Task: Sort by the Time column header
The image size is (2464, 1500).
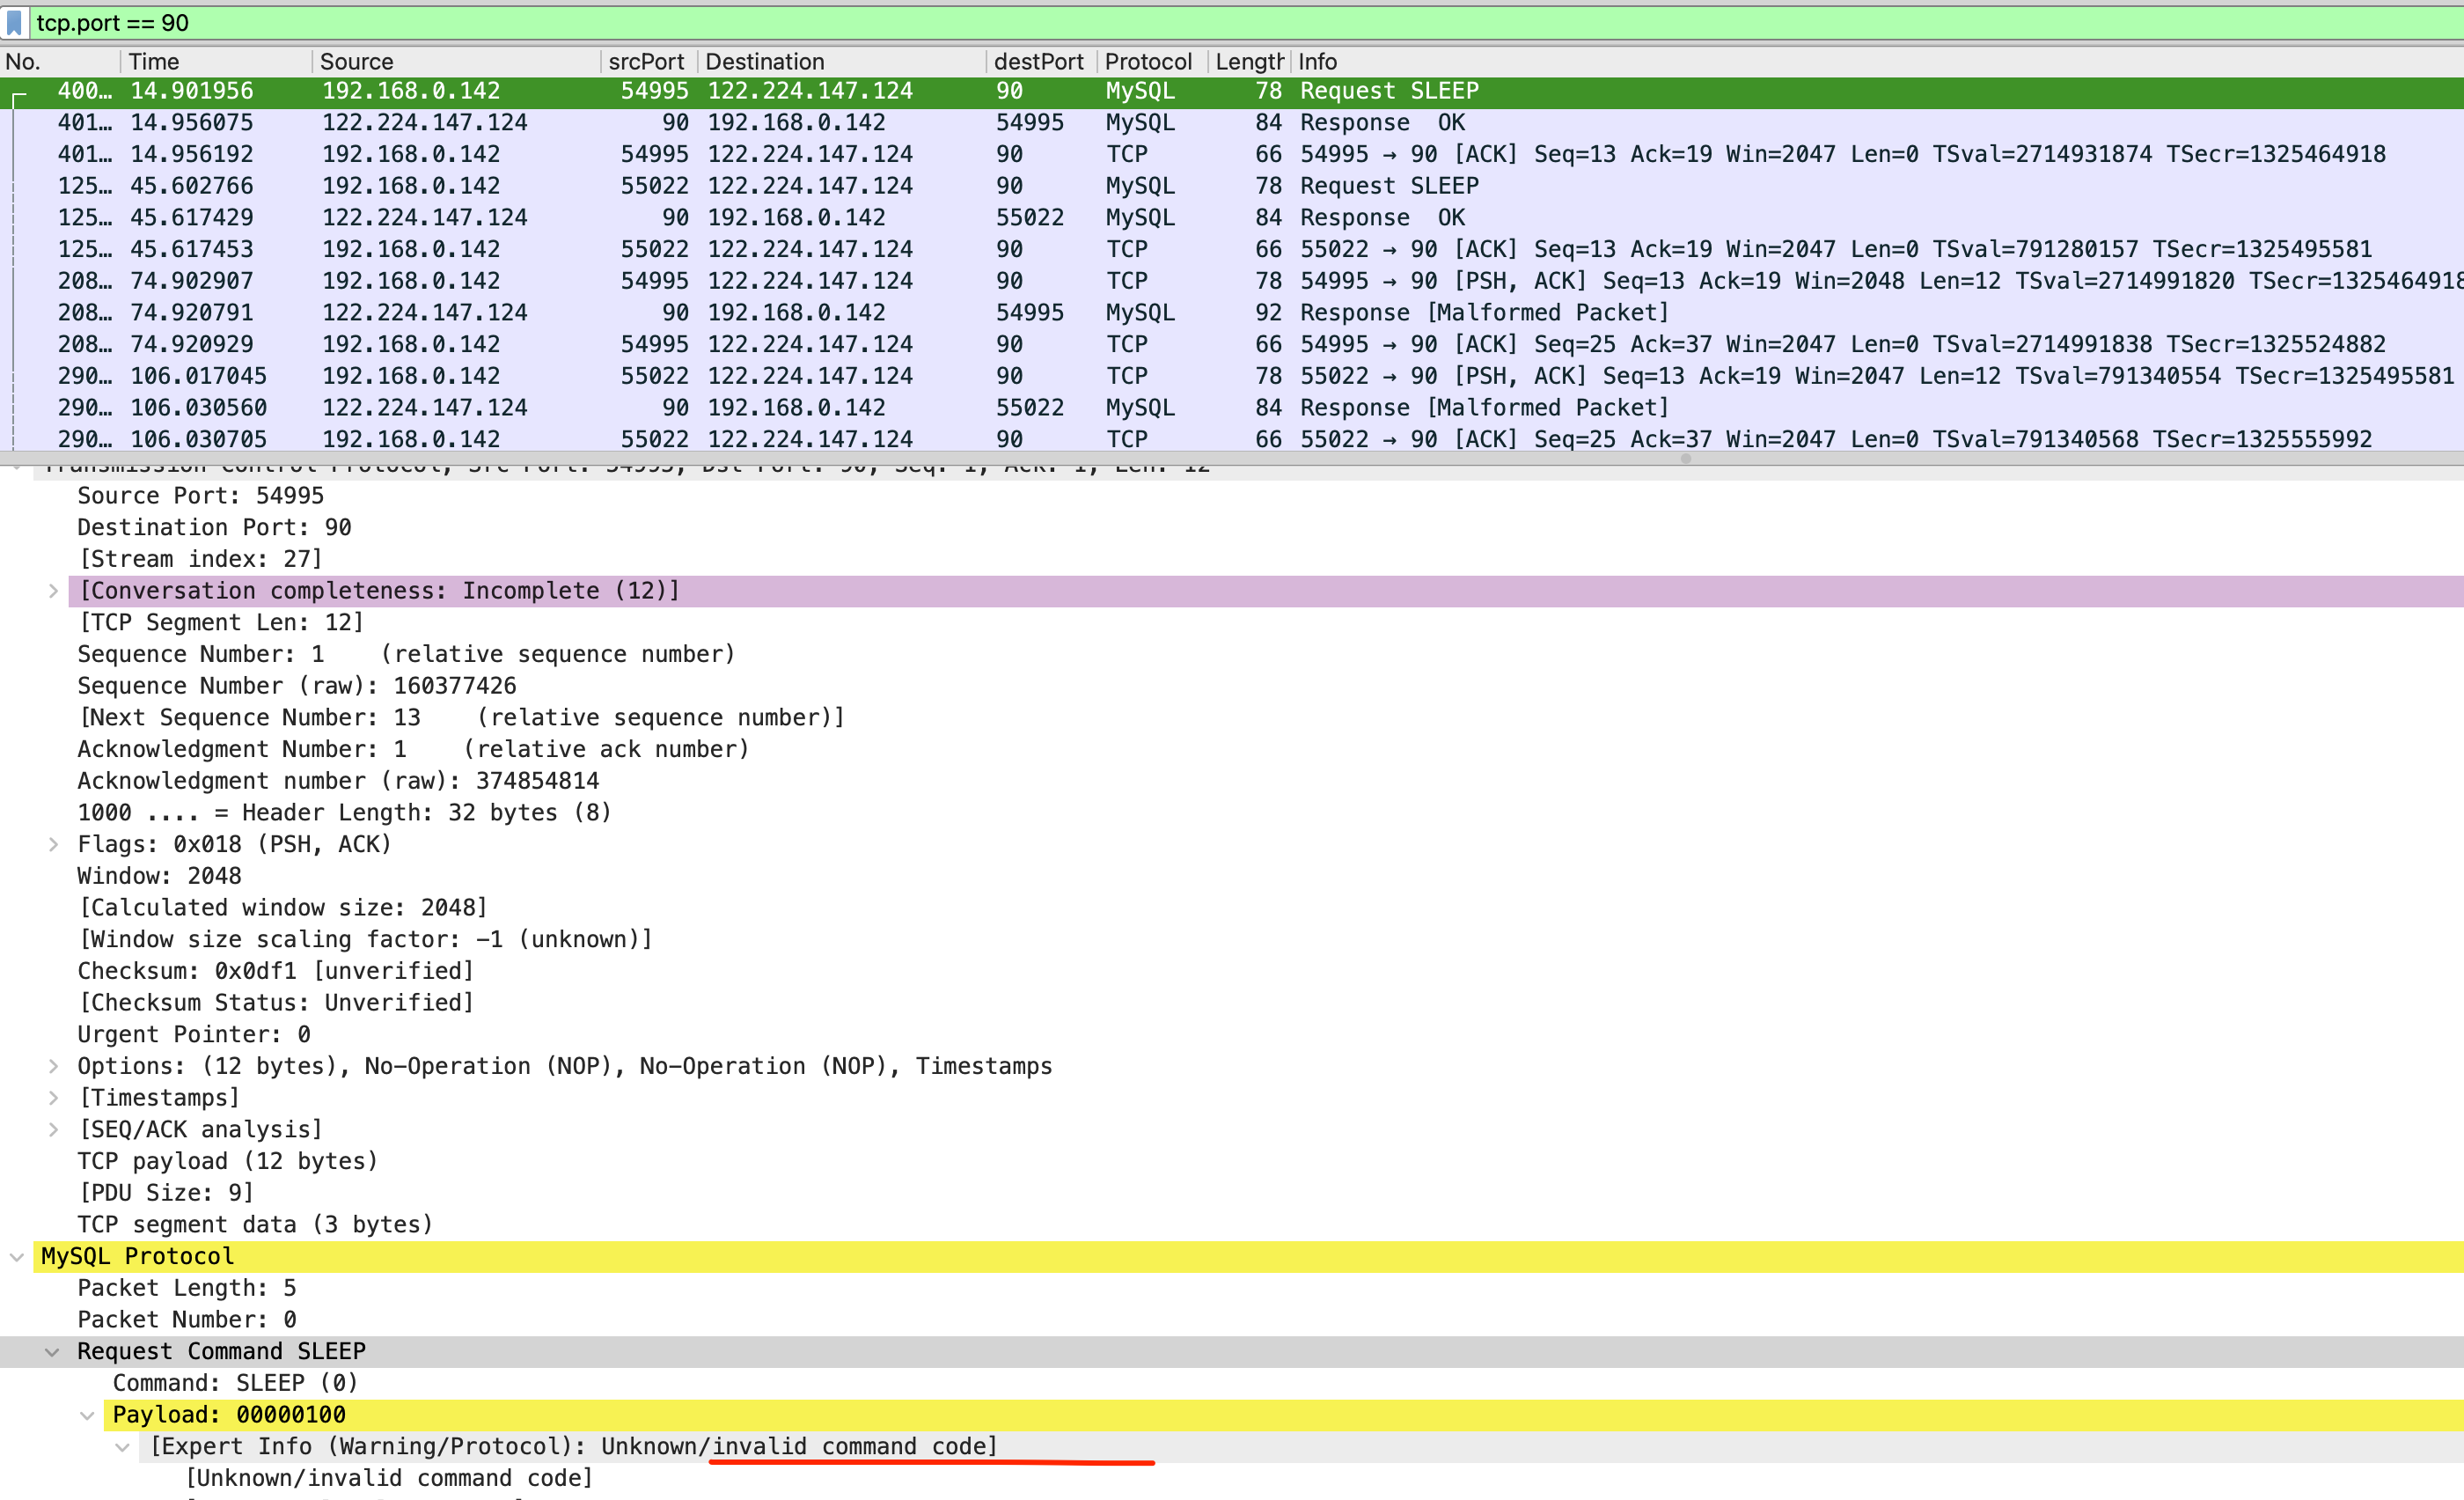Action: [216, 61]
